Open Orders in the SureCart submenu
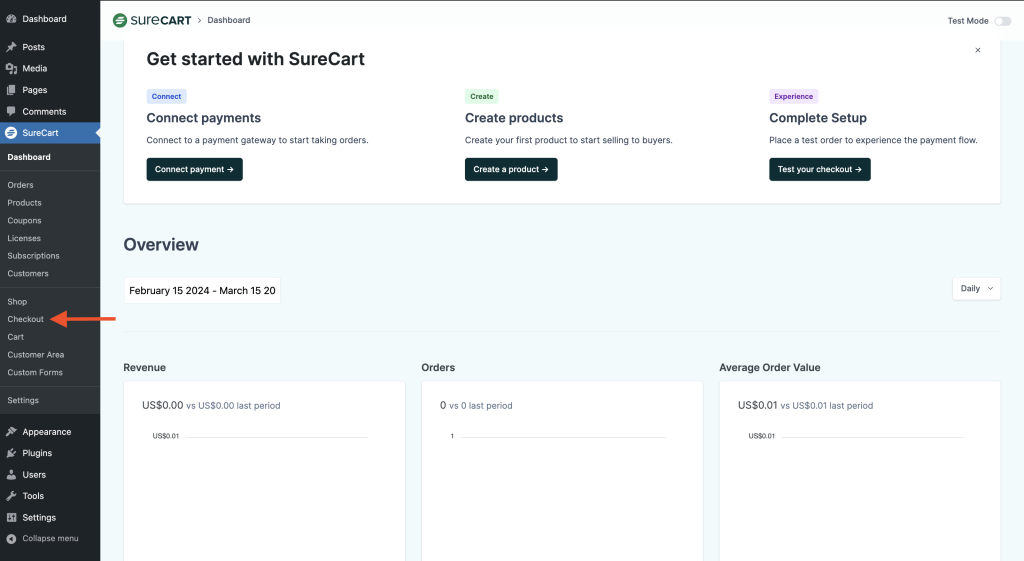This screenshot has height=561, width=1024. tap(20, 185)
